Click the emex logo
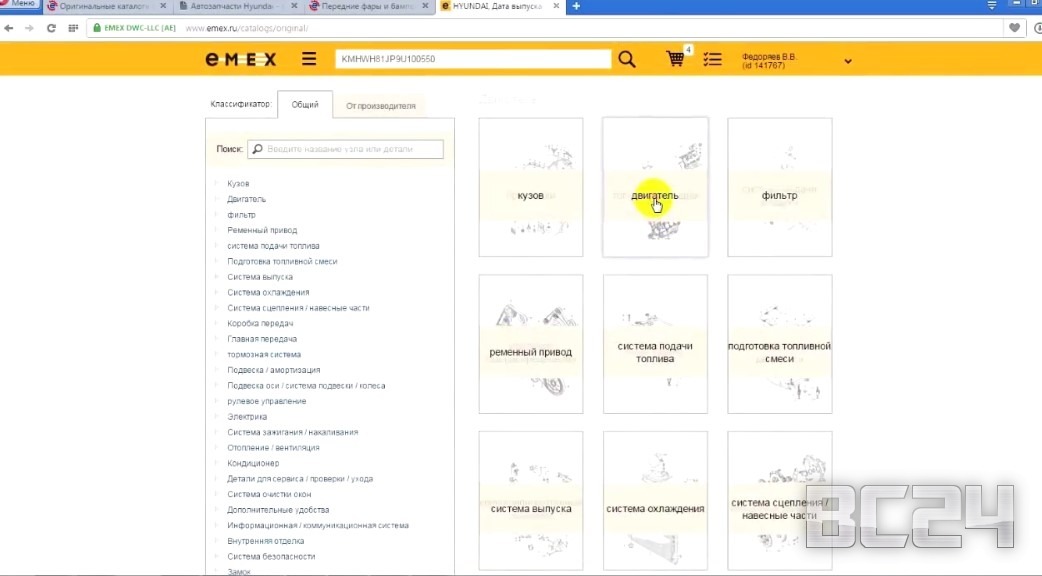This screenshot has height=576, width=1042. coord(240,59)
